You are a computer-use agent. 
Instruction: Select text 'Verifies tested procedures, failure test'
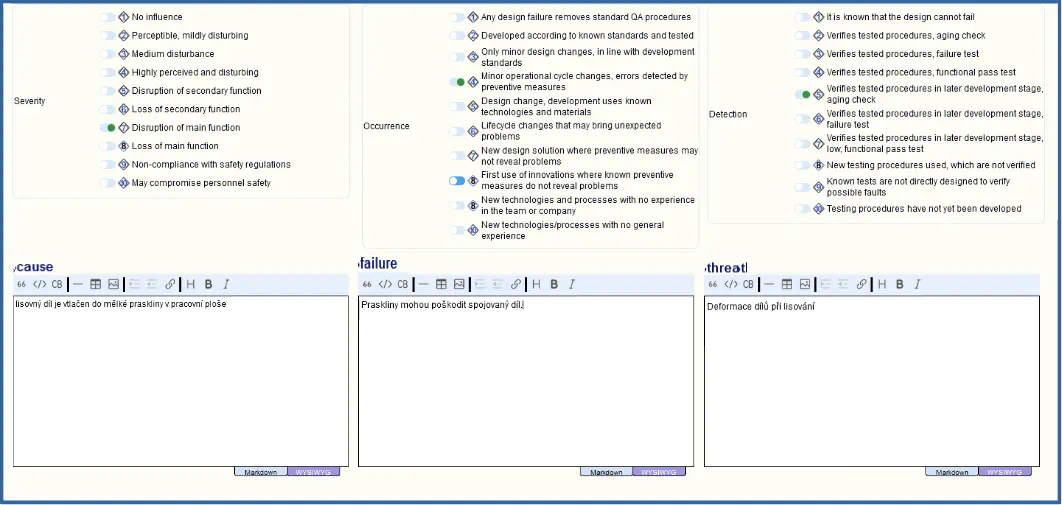tap(903, 54)
